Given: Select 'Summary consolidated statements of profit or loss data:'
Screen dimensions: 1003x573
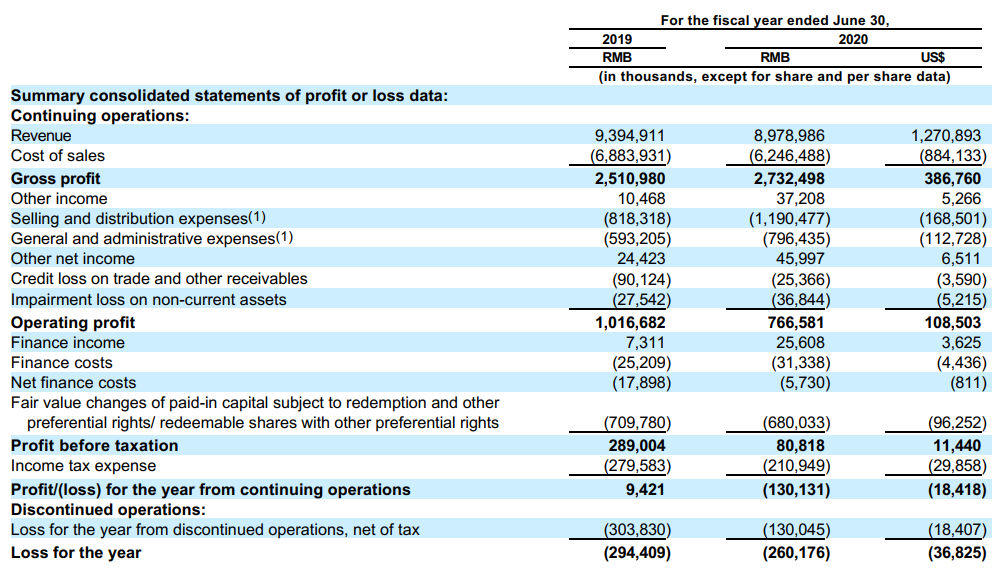Looking at the screenshot, I should (x=230, y=95).
